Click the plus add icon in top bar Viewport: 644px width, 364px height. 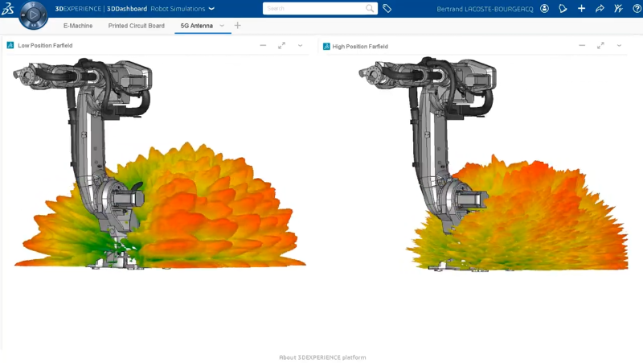point(581,8)
